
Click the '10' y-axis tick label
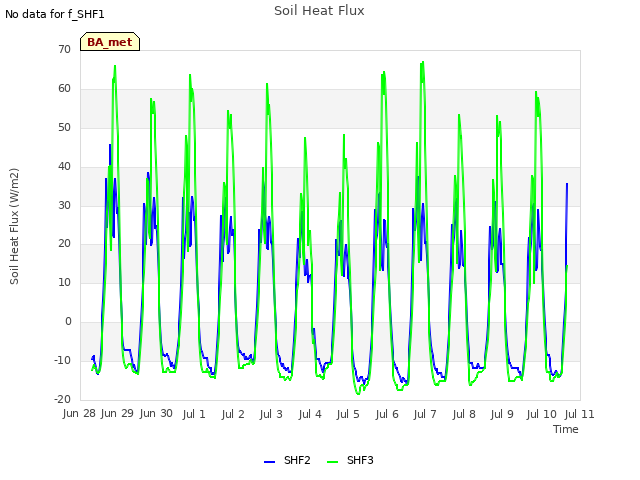[64, 282]
